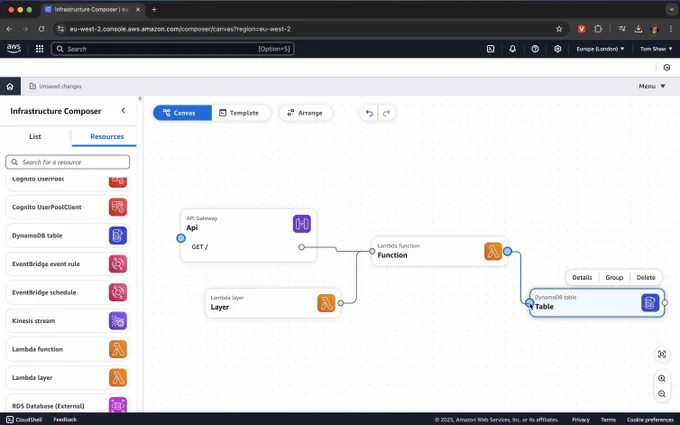Click the left port of the Api card
Screen dimensions: 680x425
[181, 238]
